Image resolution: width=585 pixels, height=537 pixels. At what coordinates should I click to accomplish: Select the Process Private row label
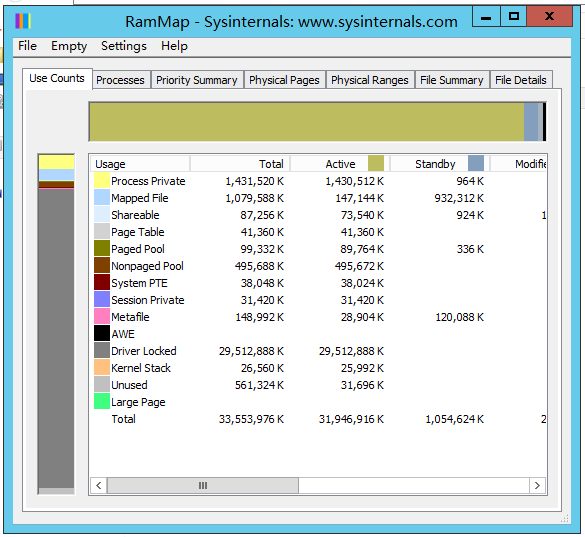click(148, 181)
